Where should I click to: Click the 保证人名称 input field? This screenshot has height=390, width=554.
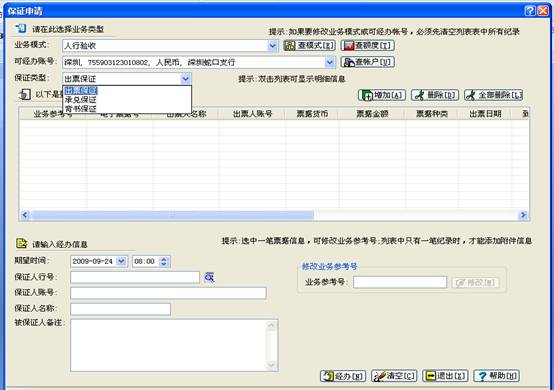point(120,309)
